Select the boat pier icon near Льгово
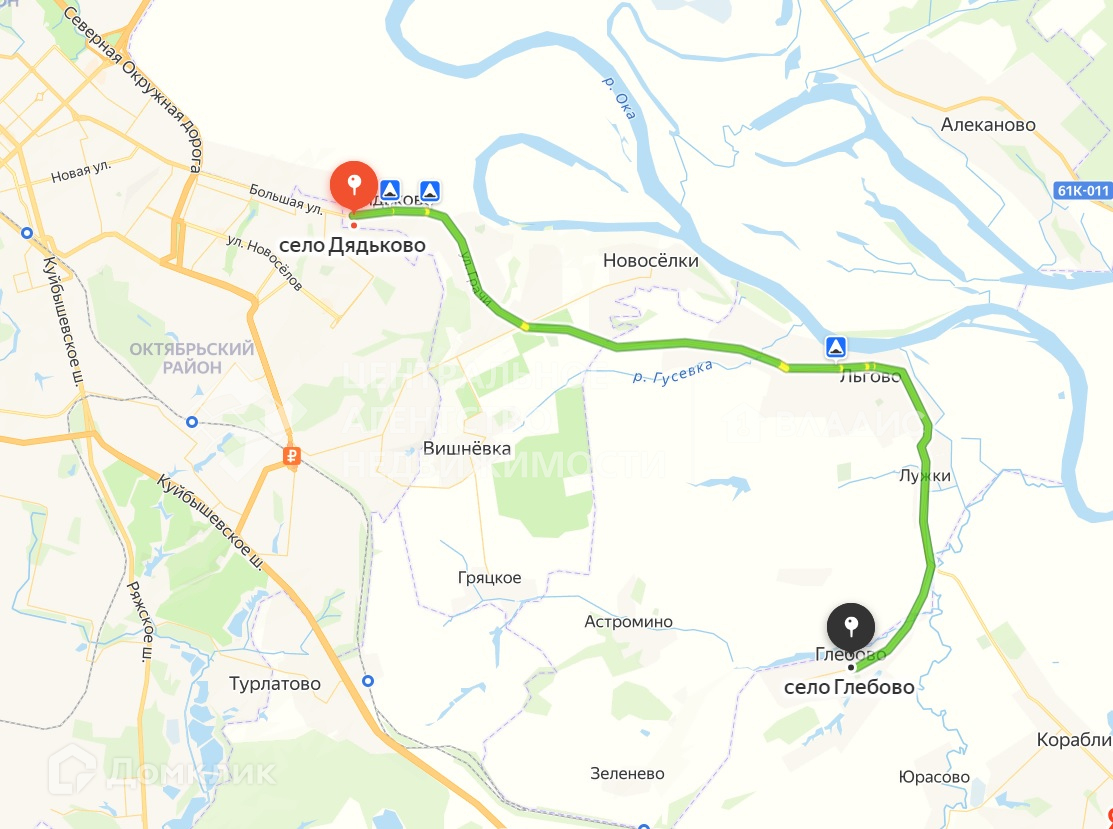 836,347
